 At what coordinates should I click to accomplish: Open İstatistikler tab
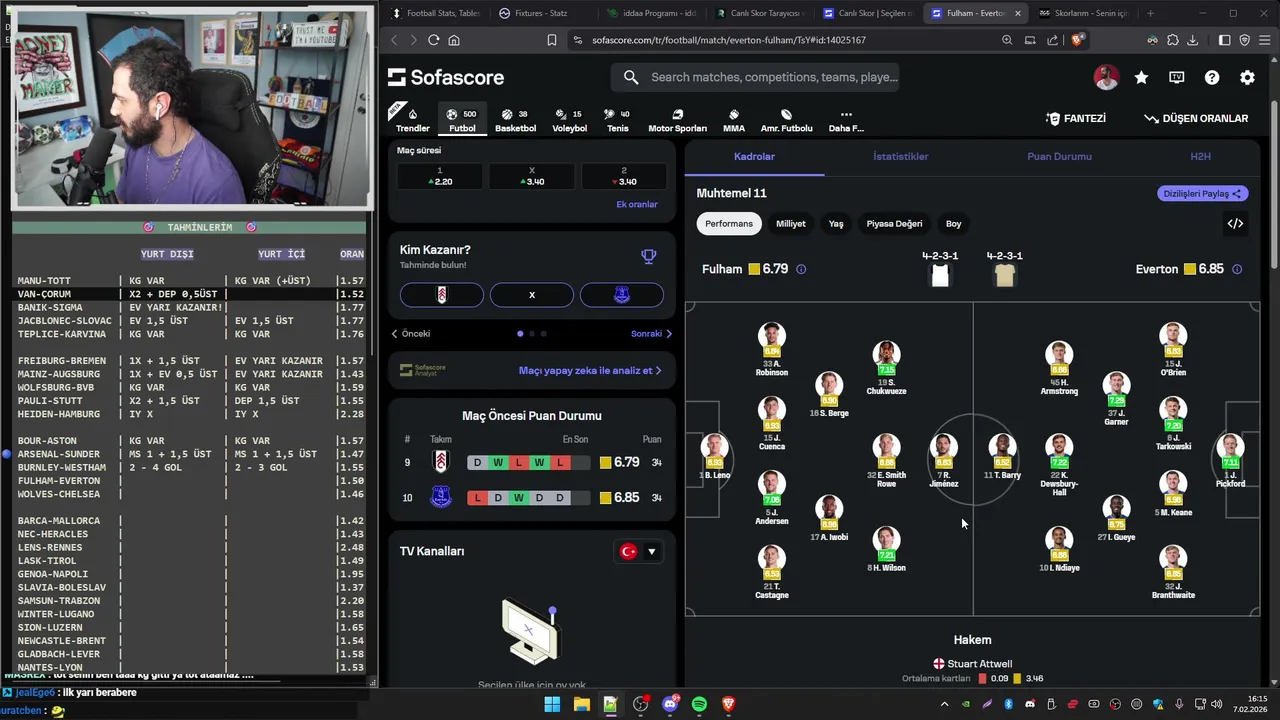(x=900, y=157)
